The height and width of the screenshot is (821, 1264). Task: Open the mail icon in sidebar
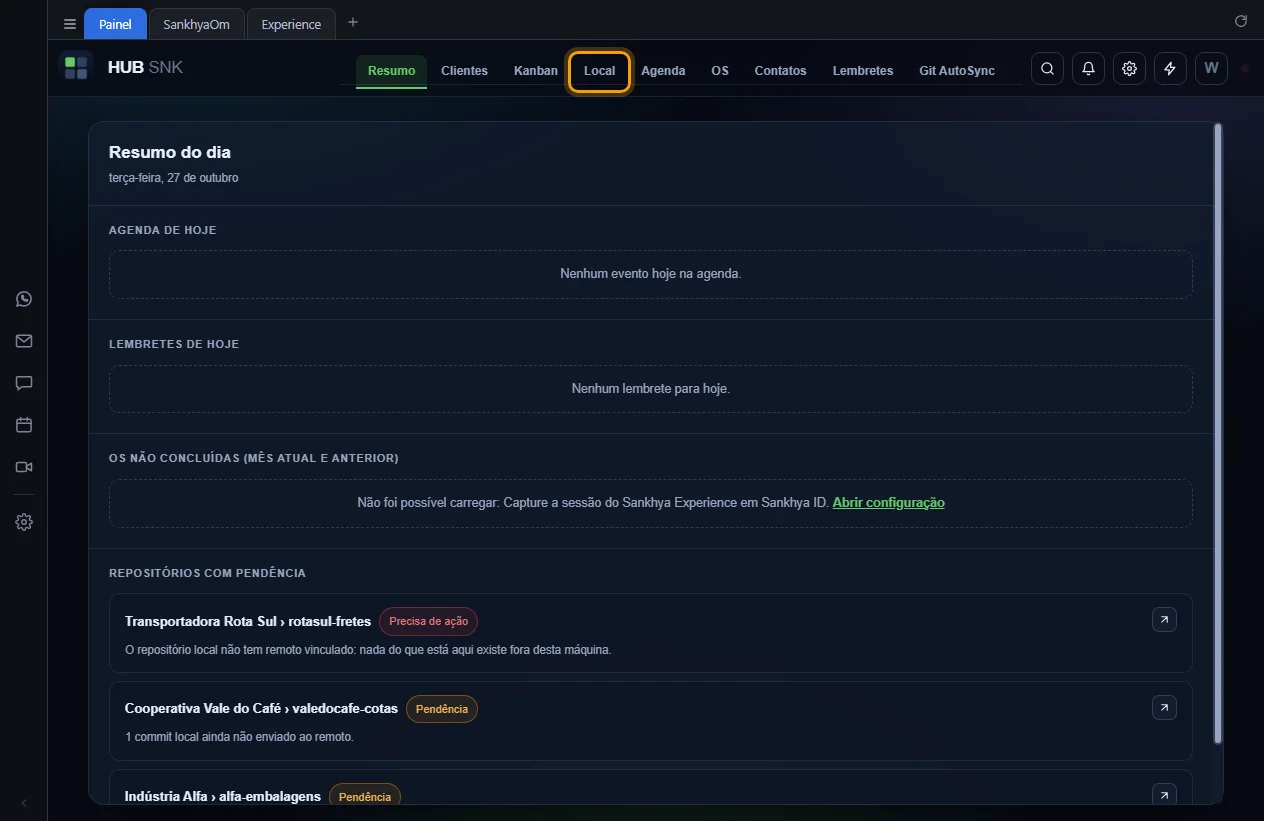24,341
